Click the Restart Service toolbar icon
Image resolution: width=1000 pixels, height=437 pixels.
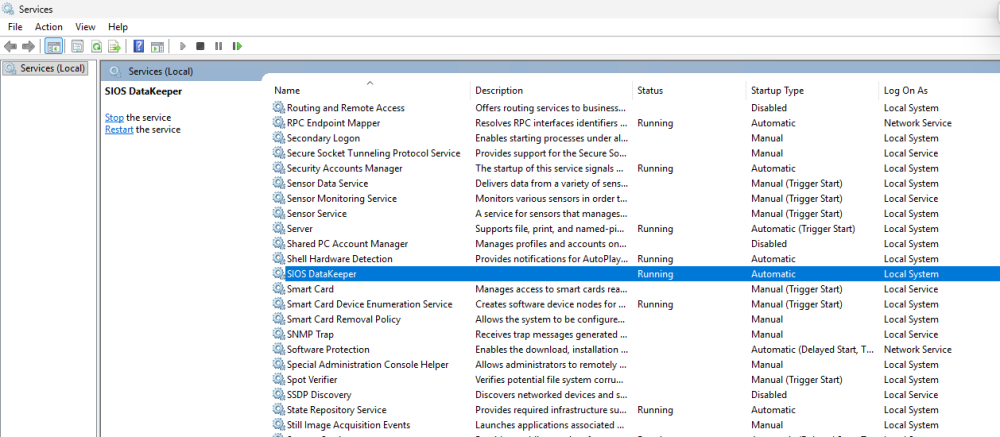coord(237,46)
